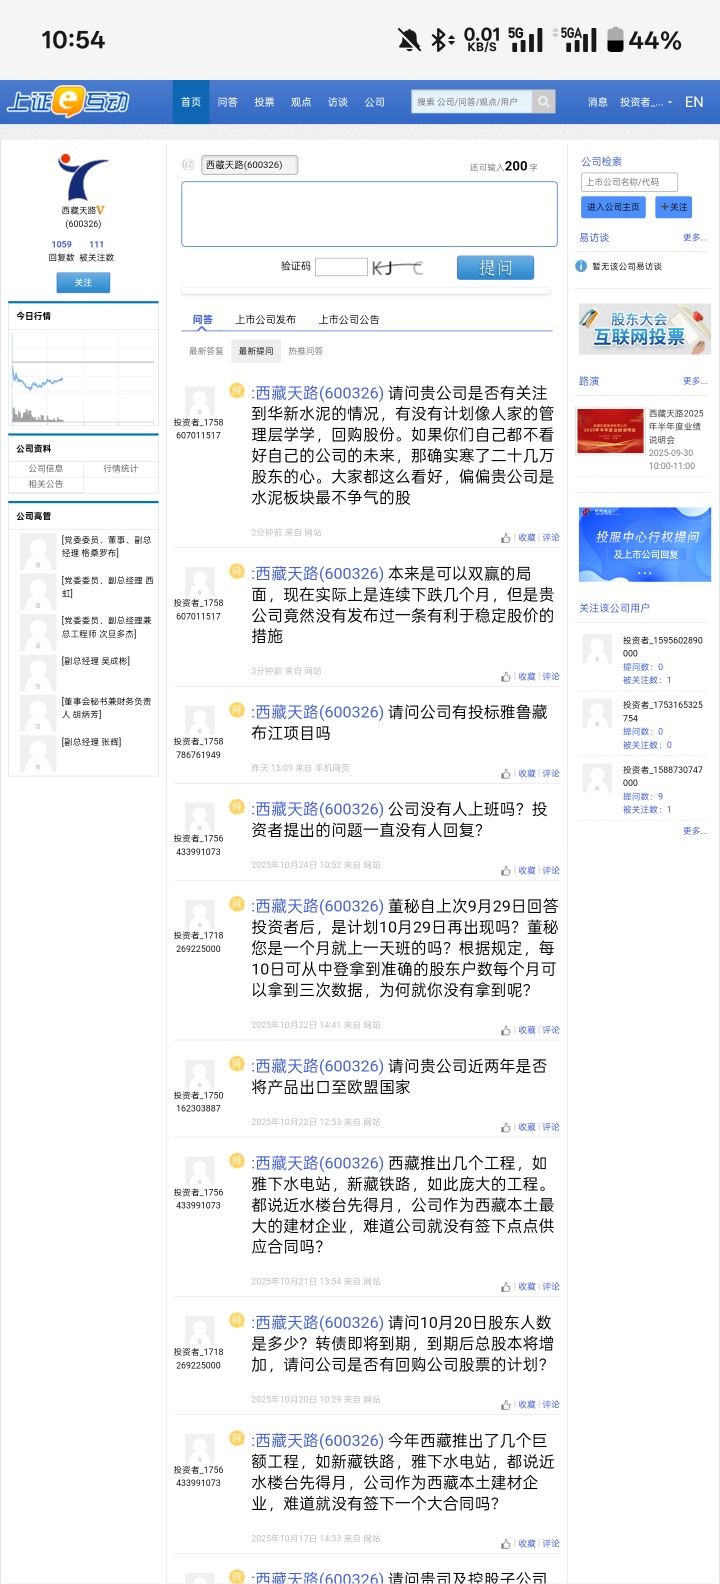The width and height of the screenshot is (720, 1584).
Task: Click the 问 badge on 雅鲁藏布江 question
Action: tap(237, 710)
